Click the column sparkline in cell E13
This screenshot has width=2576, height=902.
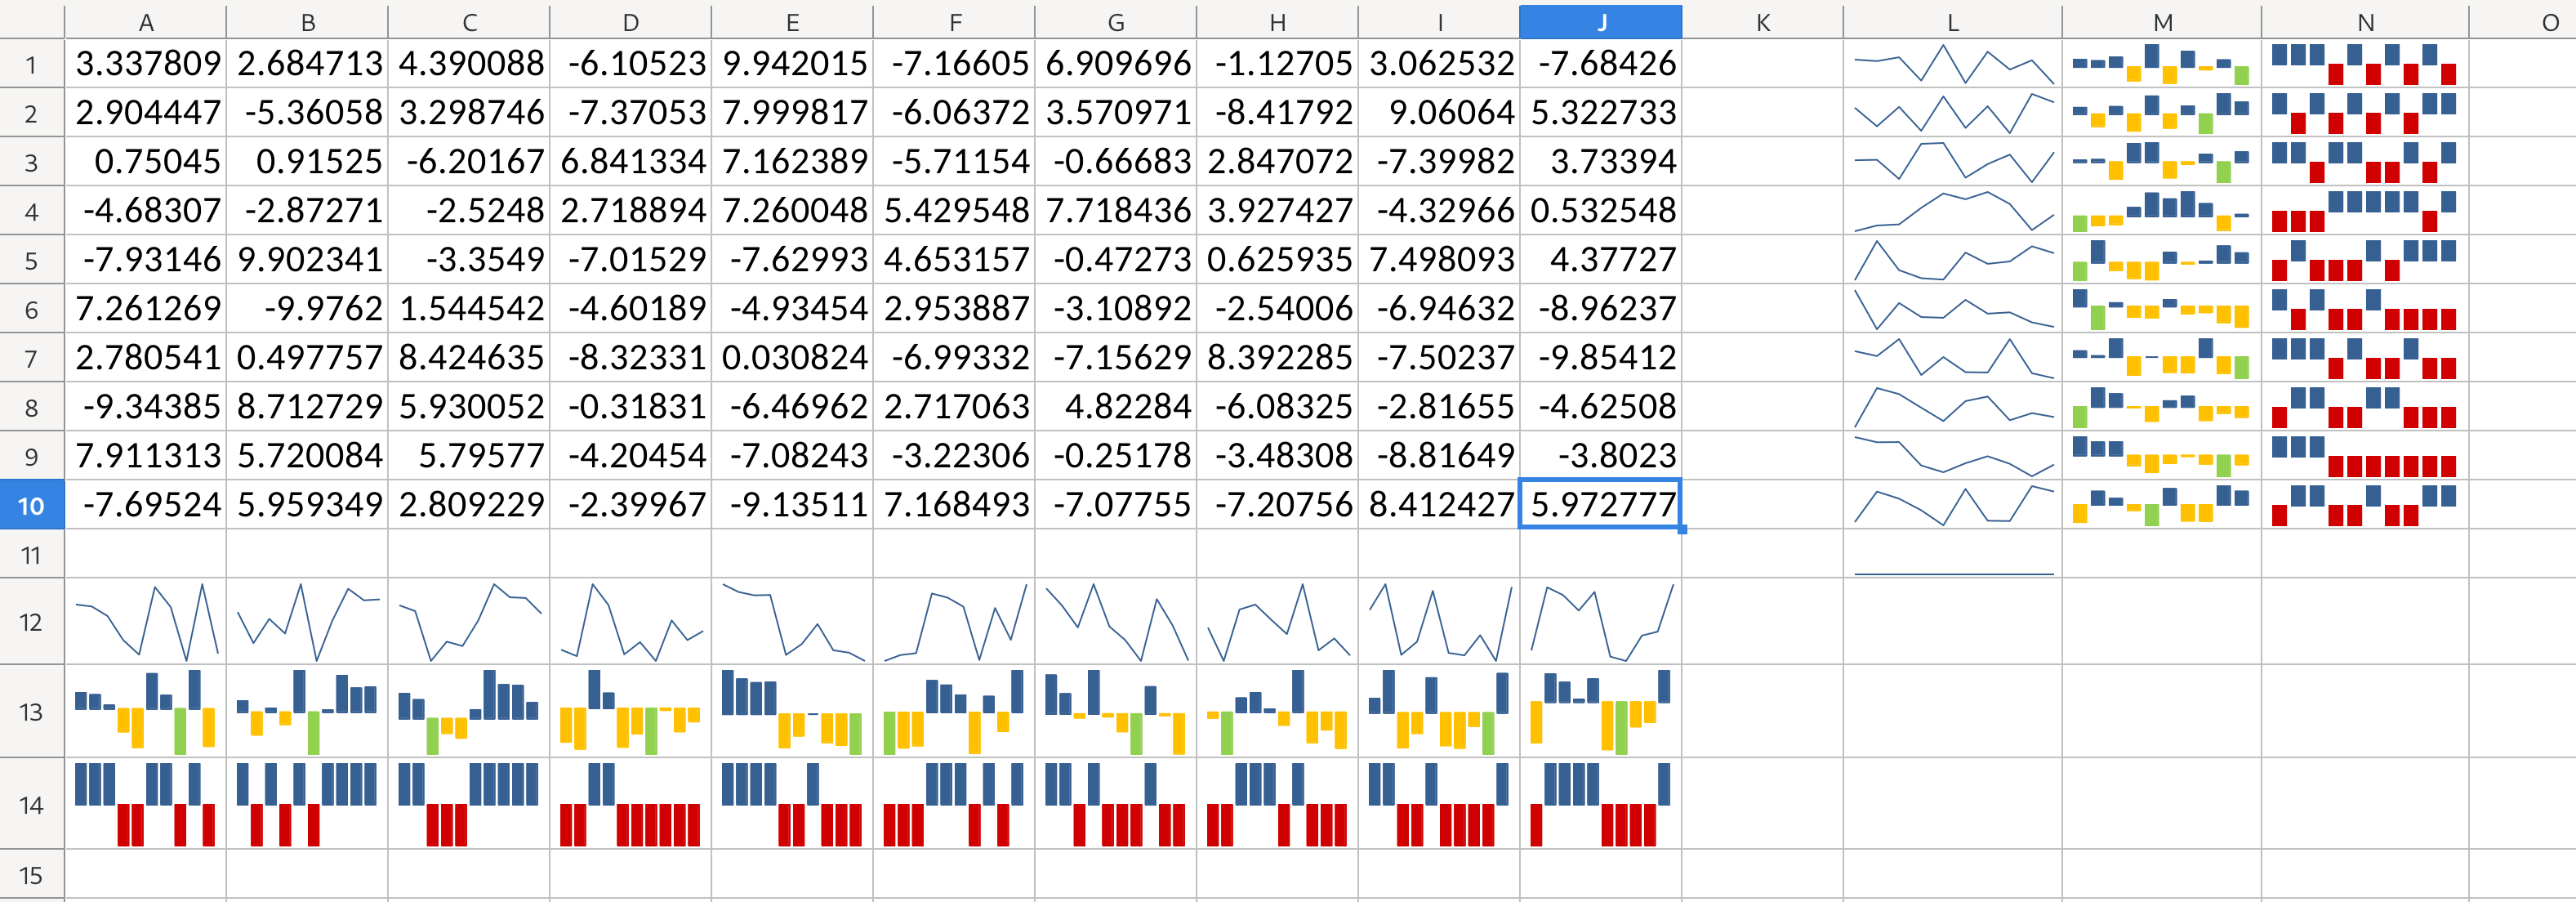(792, 711)
